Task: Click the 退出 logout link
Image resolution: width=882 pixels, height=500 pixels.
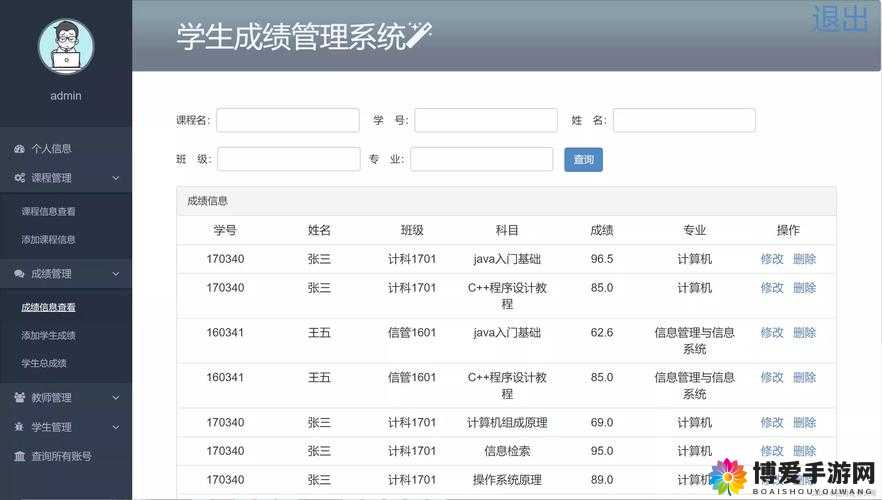Action: click(x=840, y=19)
